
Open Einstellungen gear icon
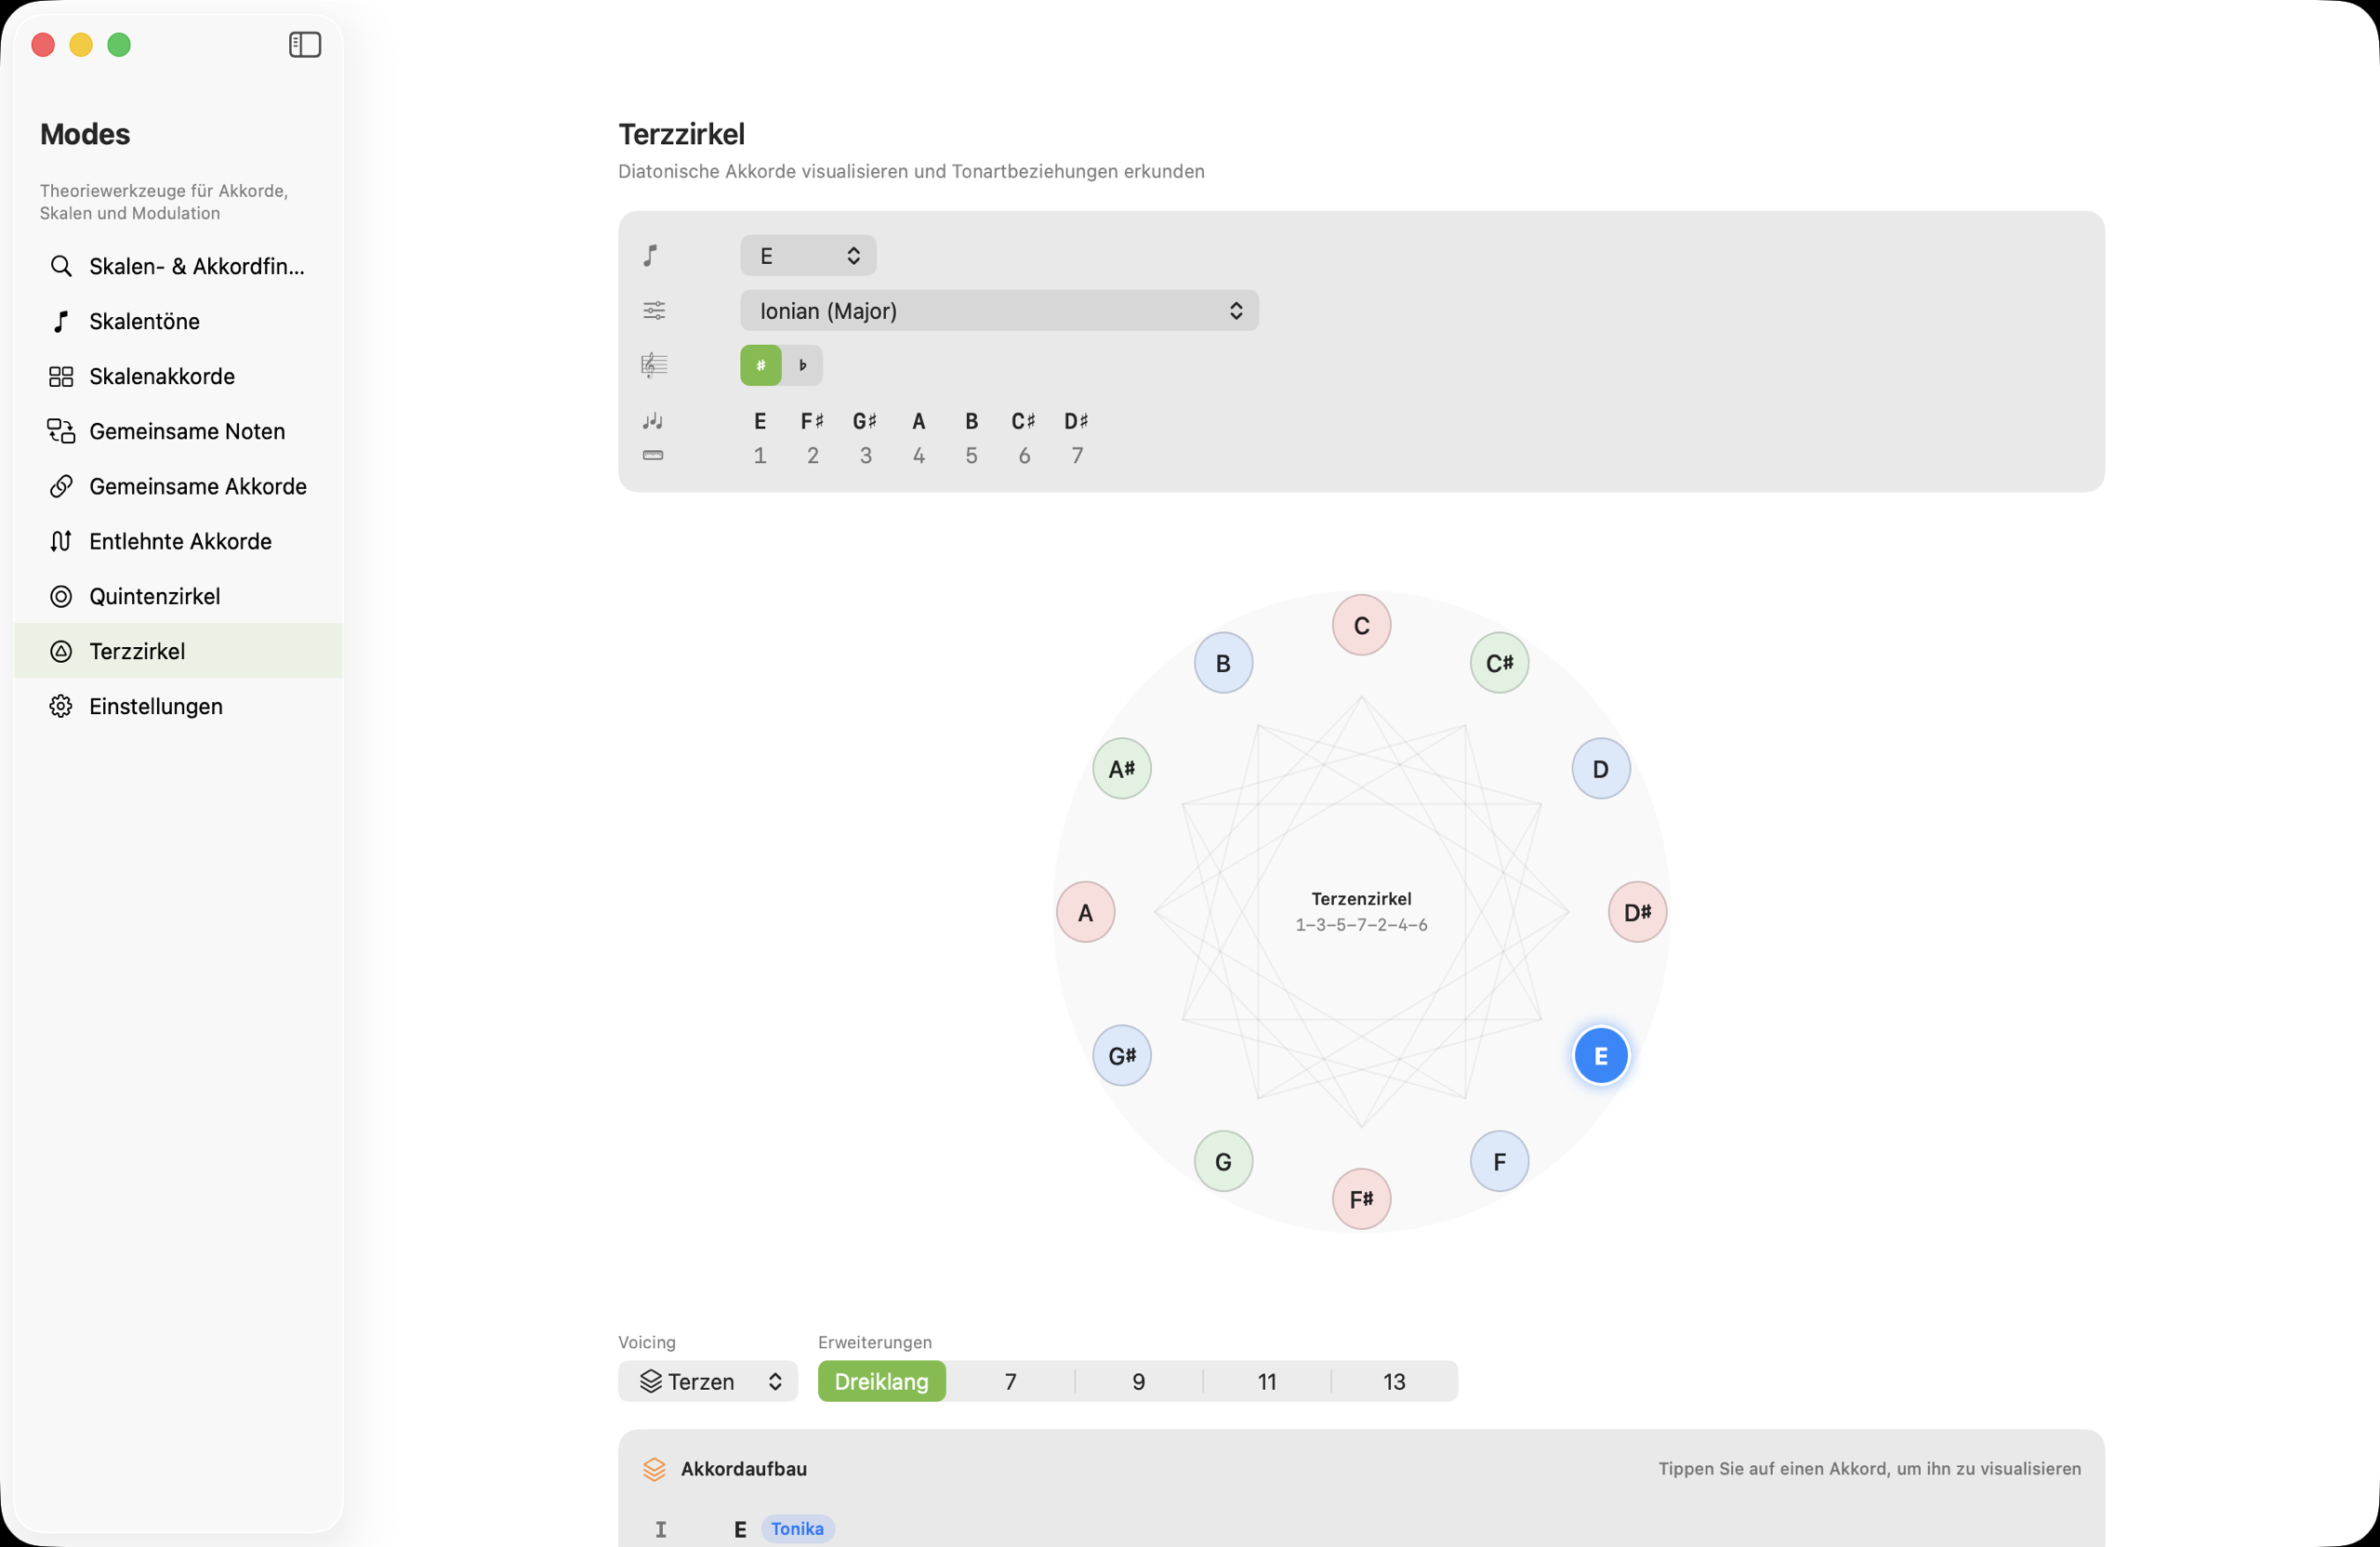pos(61,706)
